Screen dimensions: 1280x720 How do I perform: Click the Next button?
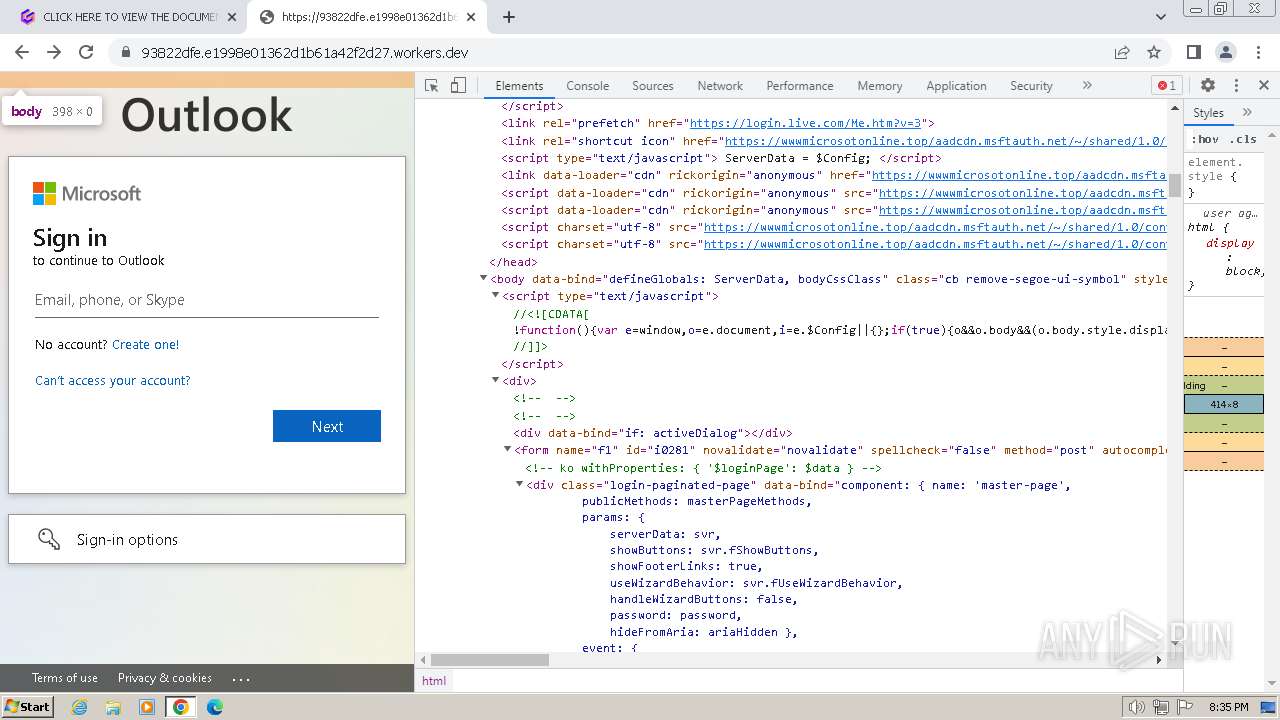[327, 426]
